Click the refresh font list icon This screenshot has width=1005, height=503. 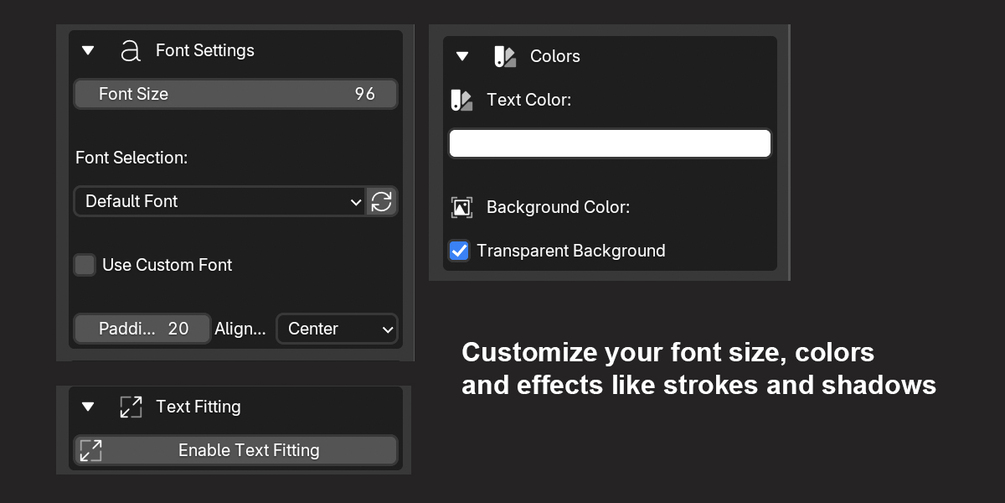[381, 201]
